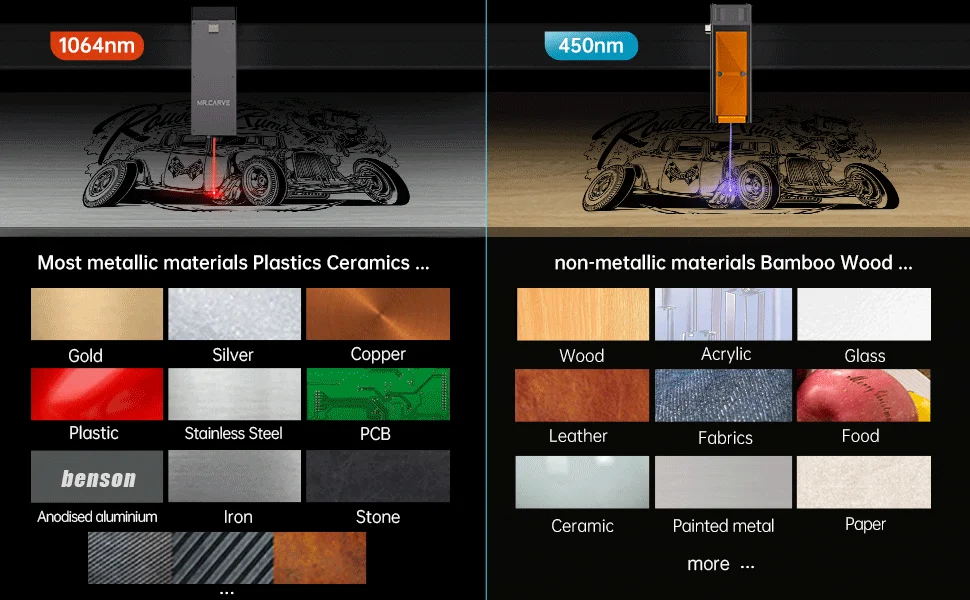Select the Stone material swatch
The width and height of the screenshot is (970, 600).
[x=378, y=476]
